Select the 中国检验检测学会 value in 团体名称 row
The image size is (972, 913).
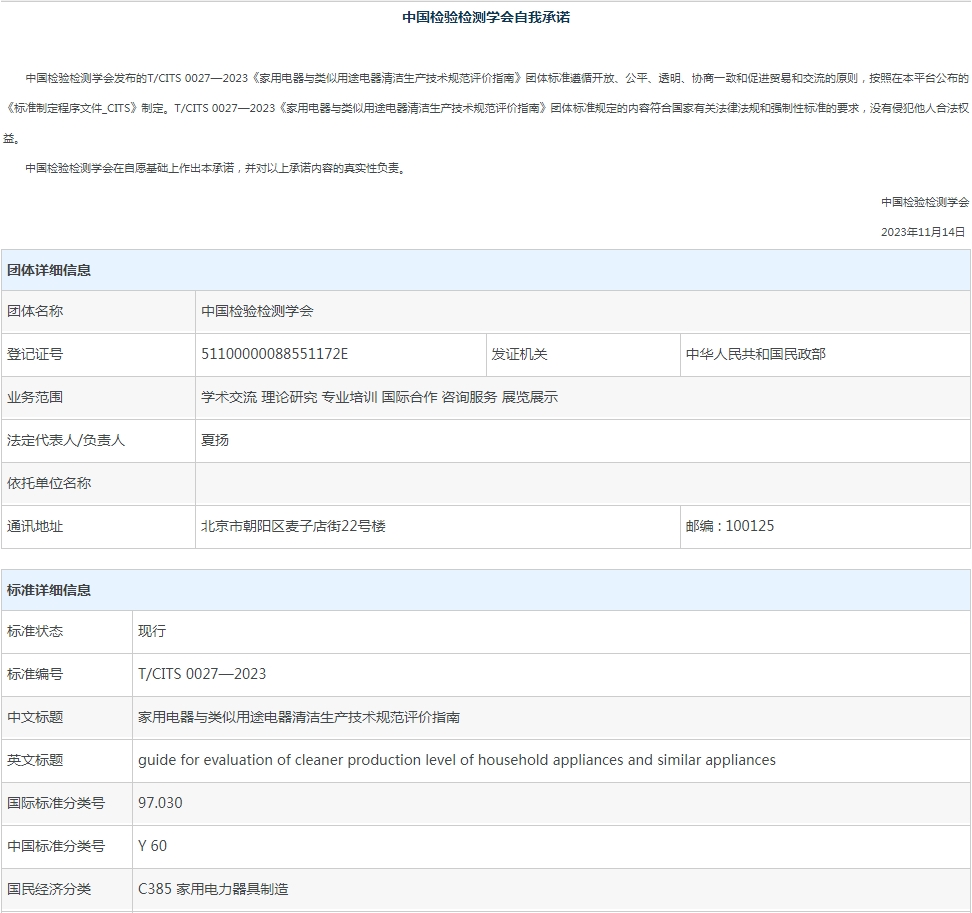[257, 311]
